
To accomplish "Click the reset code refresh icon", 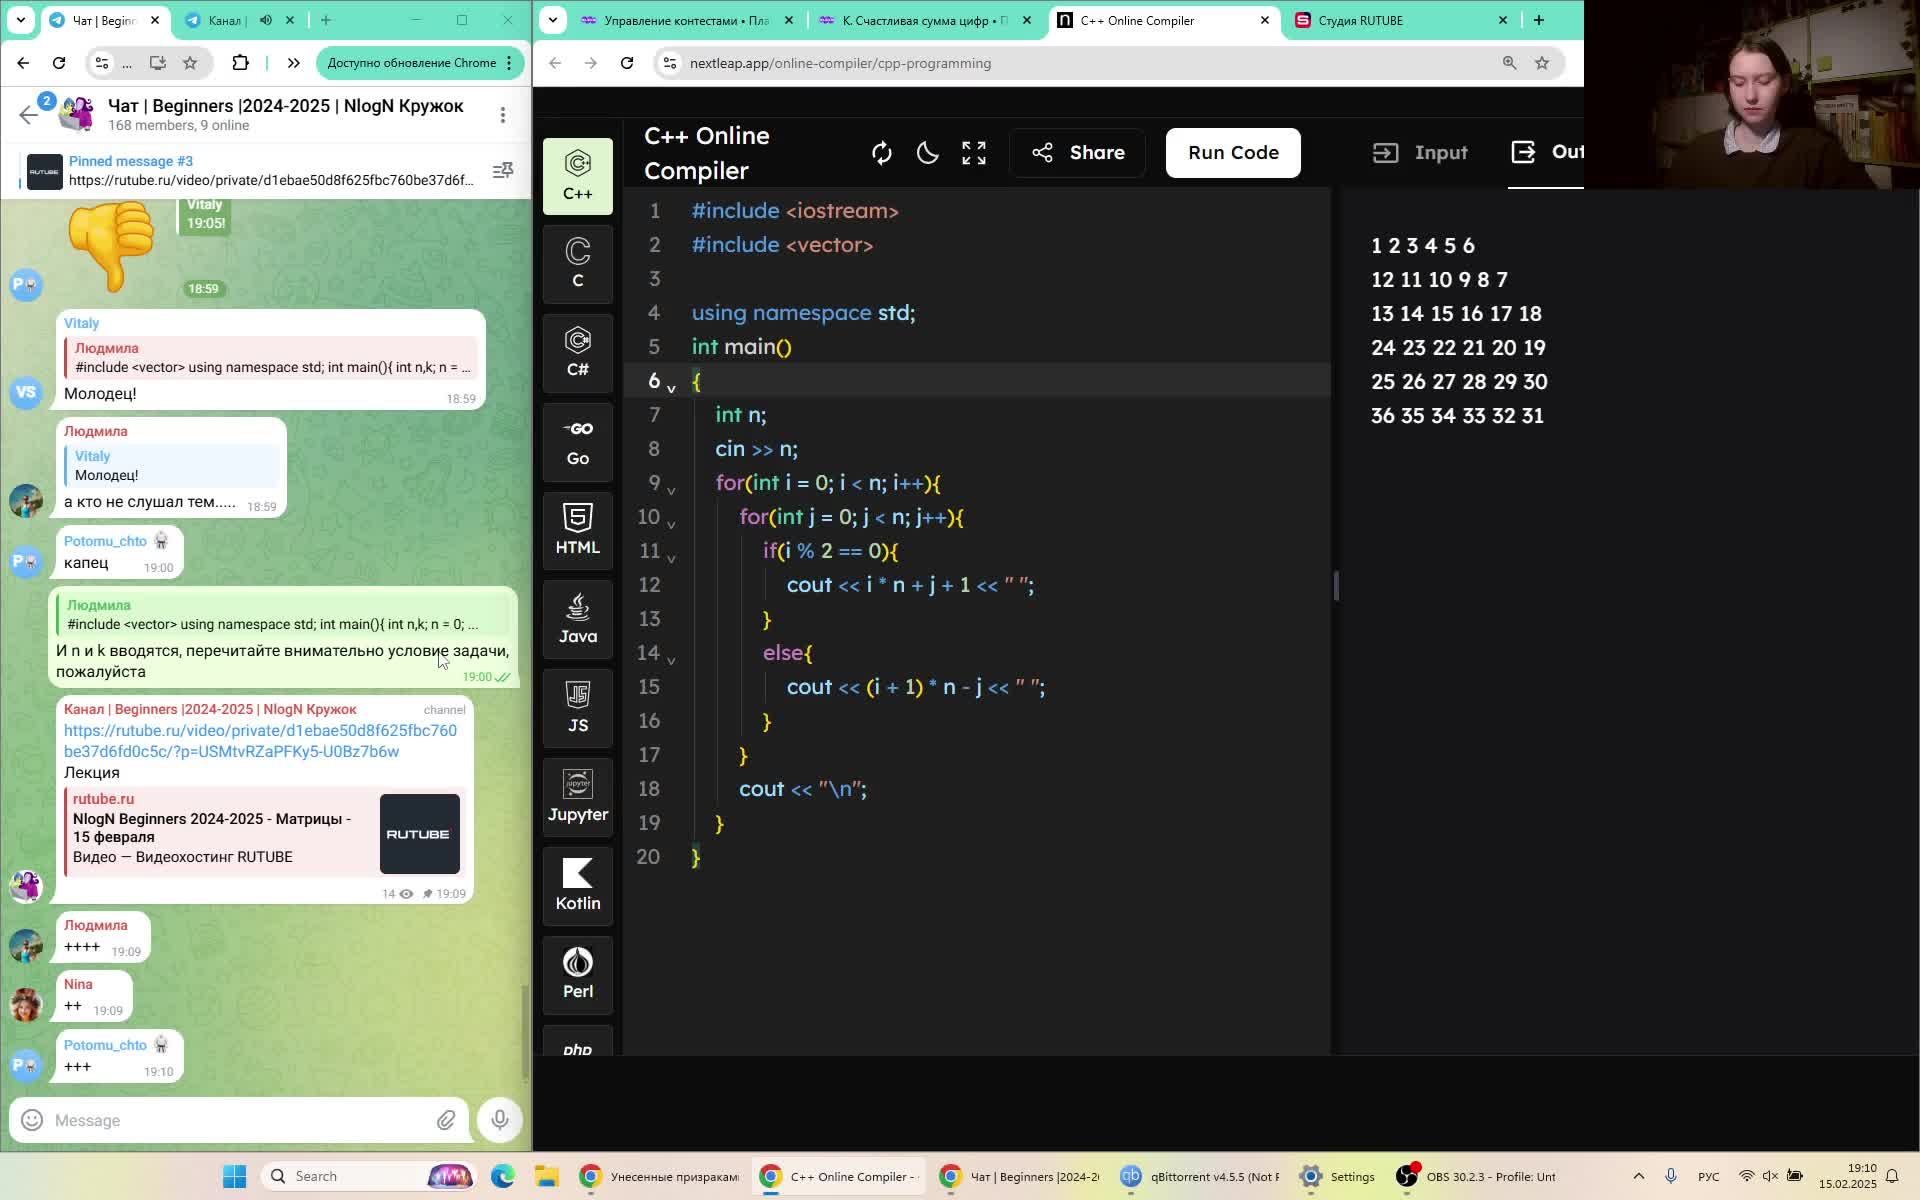I will (x=881, y=153).
